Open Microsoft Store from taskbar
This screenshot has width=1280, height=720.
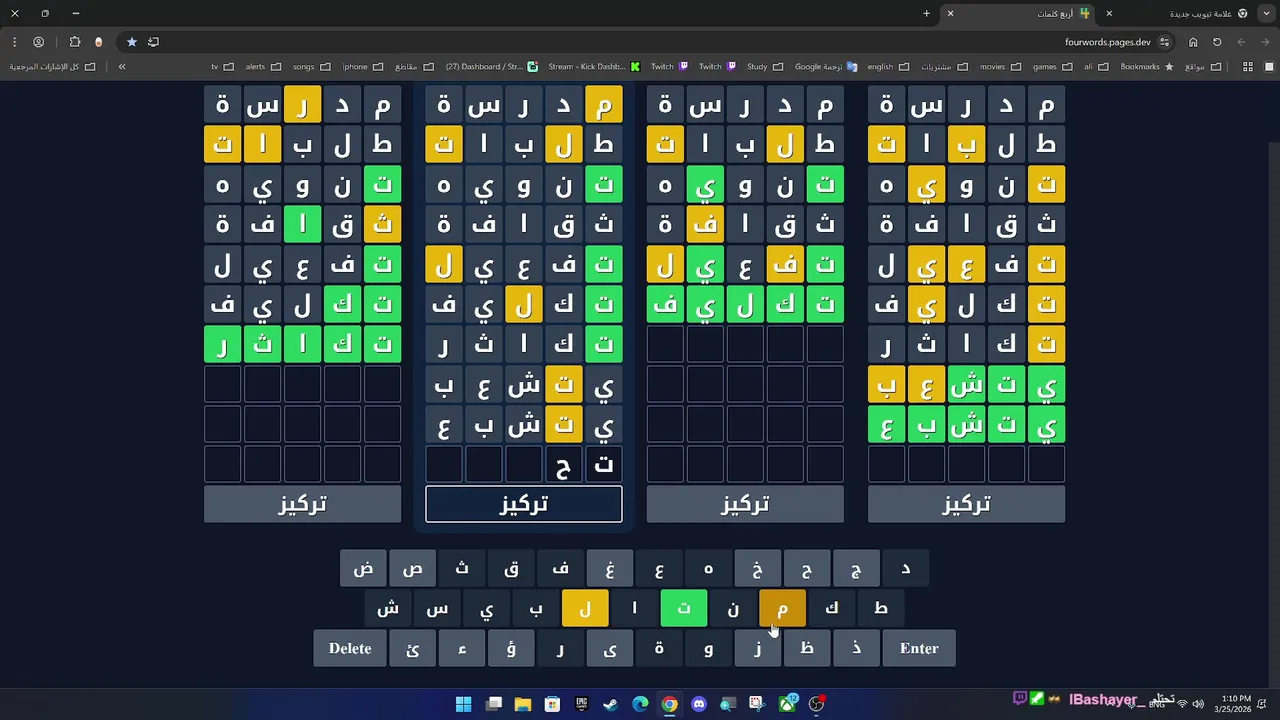click(x=552, y=704)
